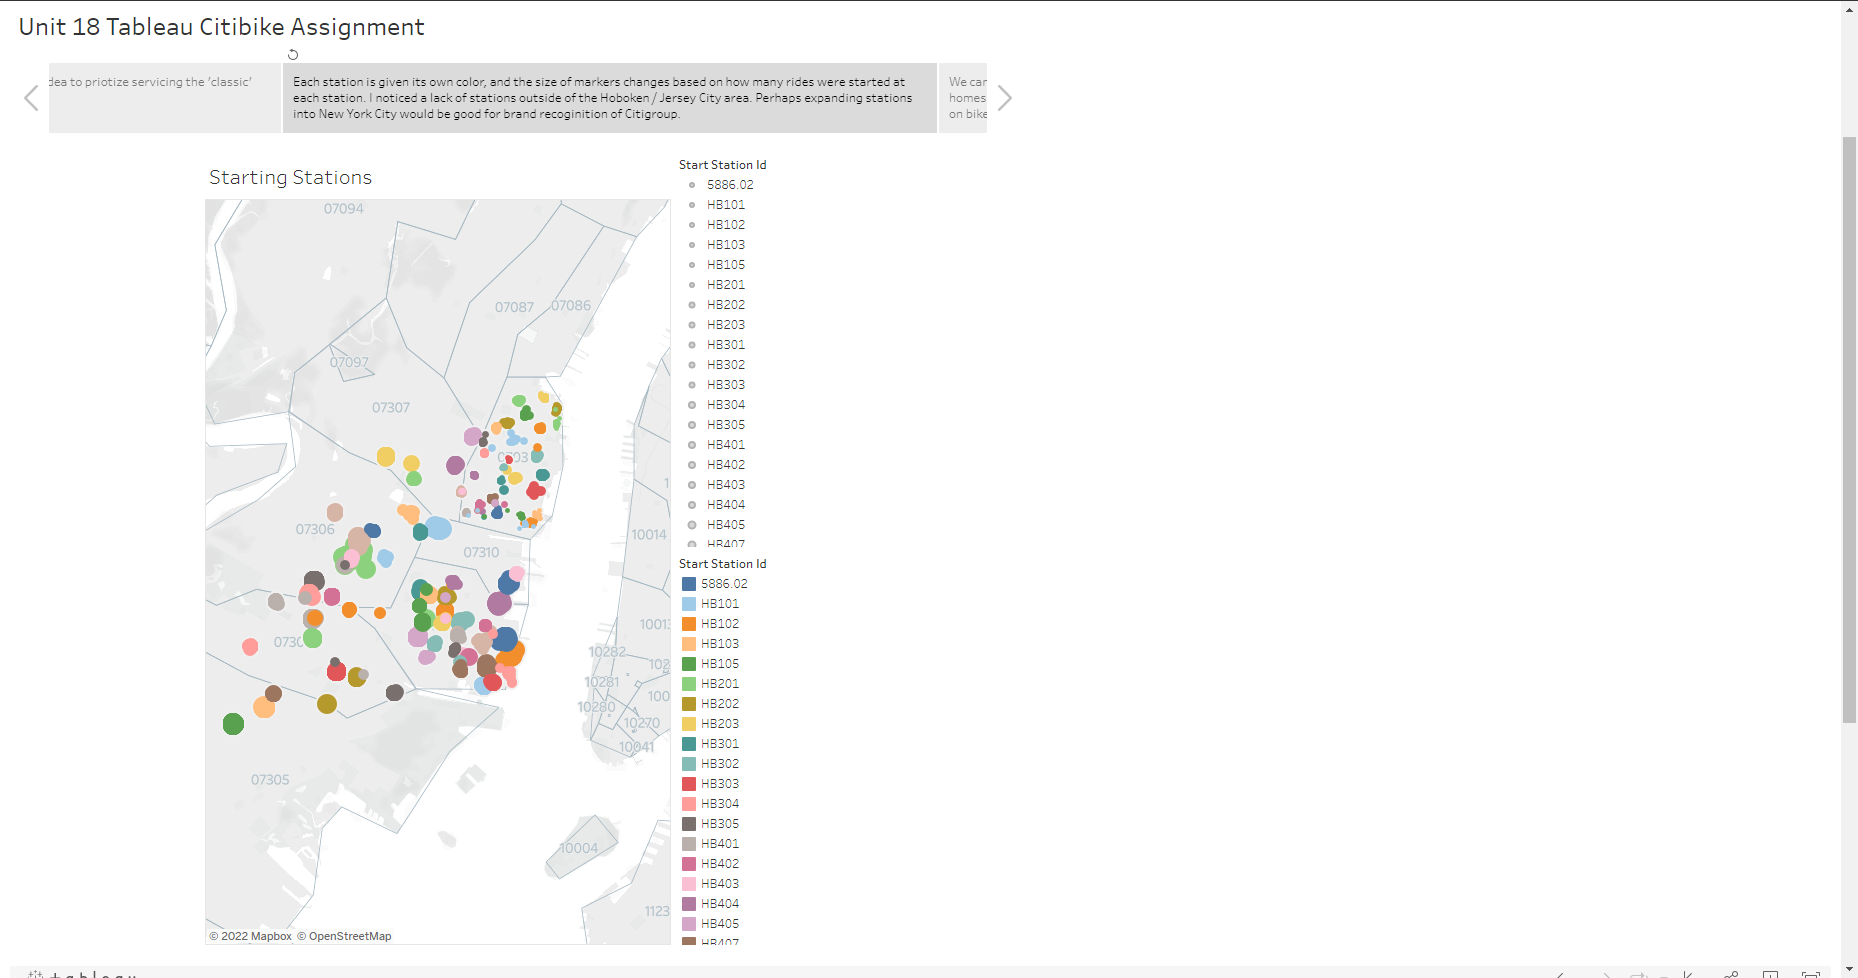Open the OpenStreetMap attribution link
Image resolution: width=1858 pixels, height=978 pixels.
pos(344,937)
